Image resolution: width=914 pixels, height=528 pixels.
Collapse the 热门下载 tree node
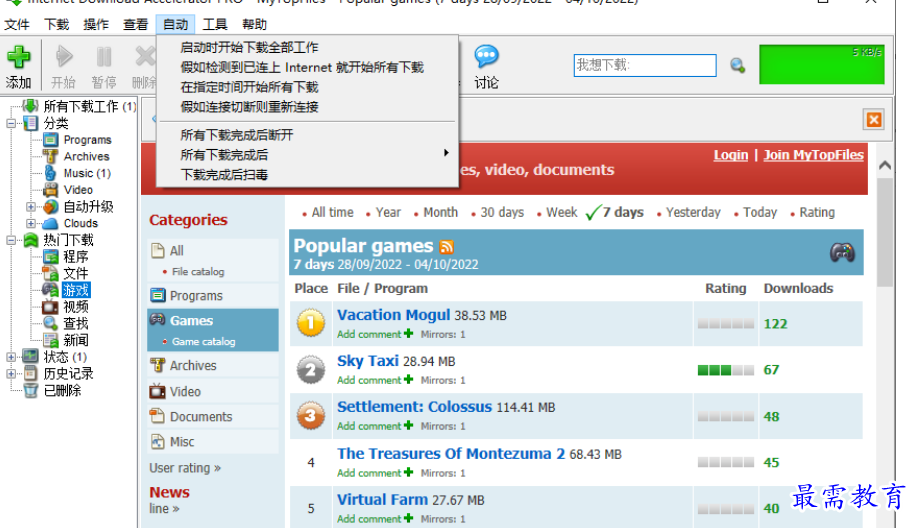pyautogui.click(x=11, y=240)
